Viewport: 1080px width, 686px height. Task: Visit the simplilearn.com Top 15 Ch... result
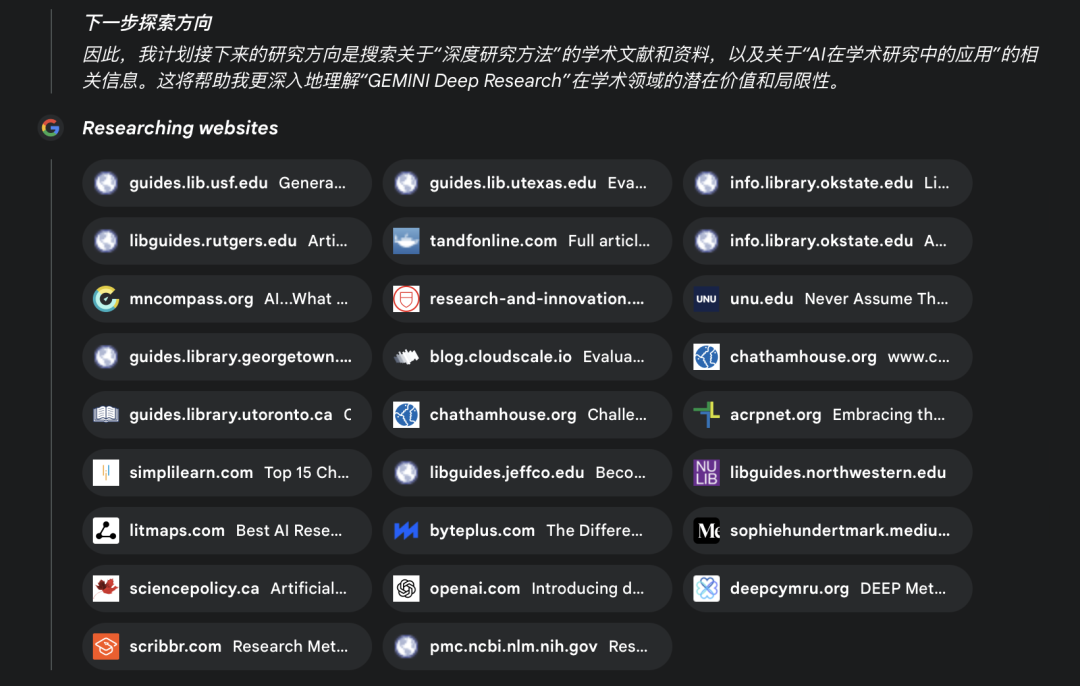click(x=227, y=472)
